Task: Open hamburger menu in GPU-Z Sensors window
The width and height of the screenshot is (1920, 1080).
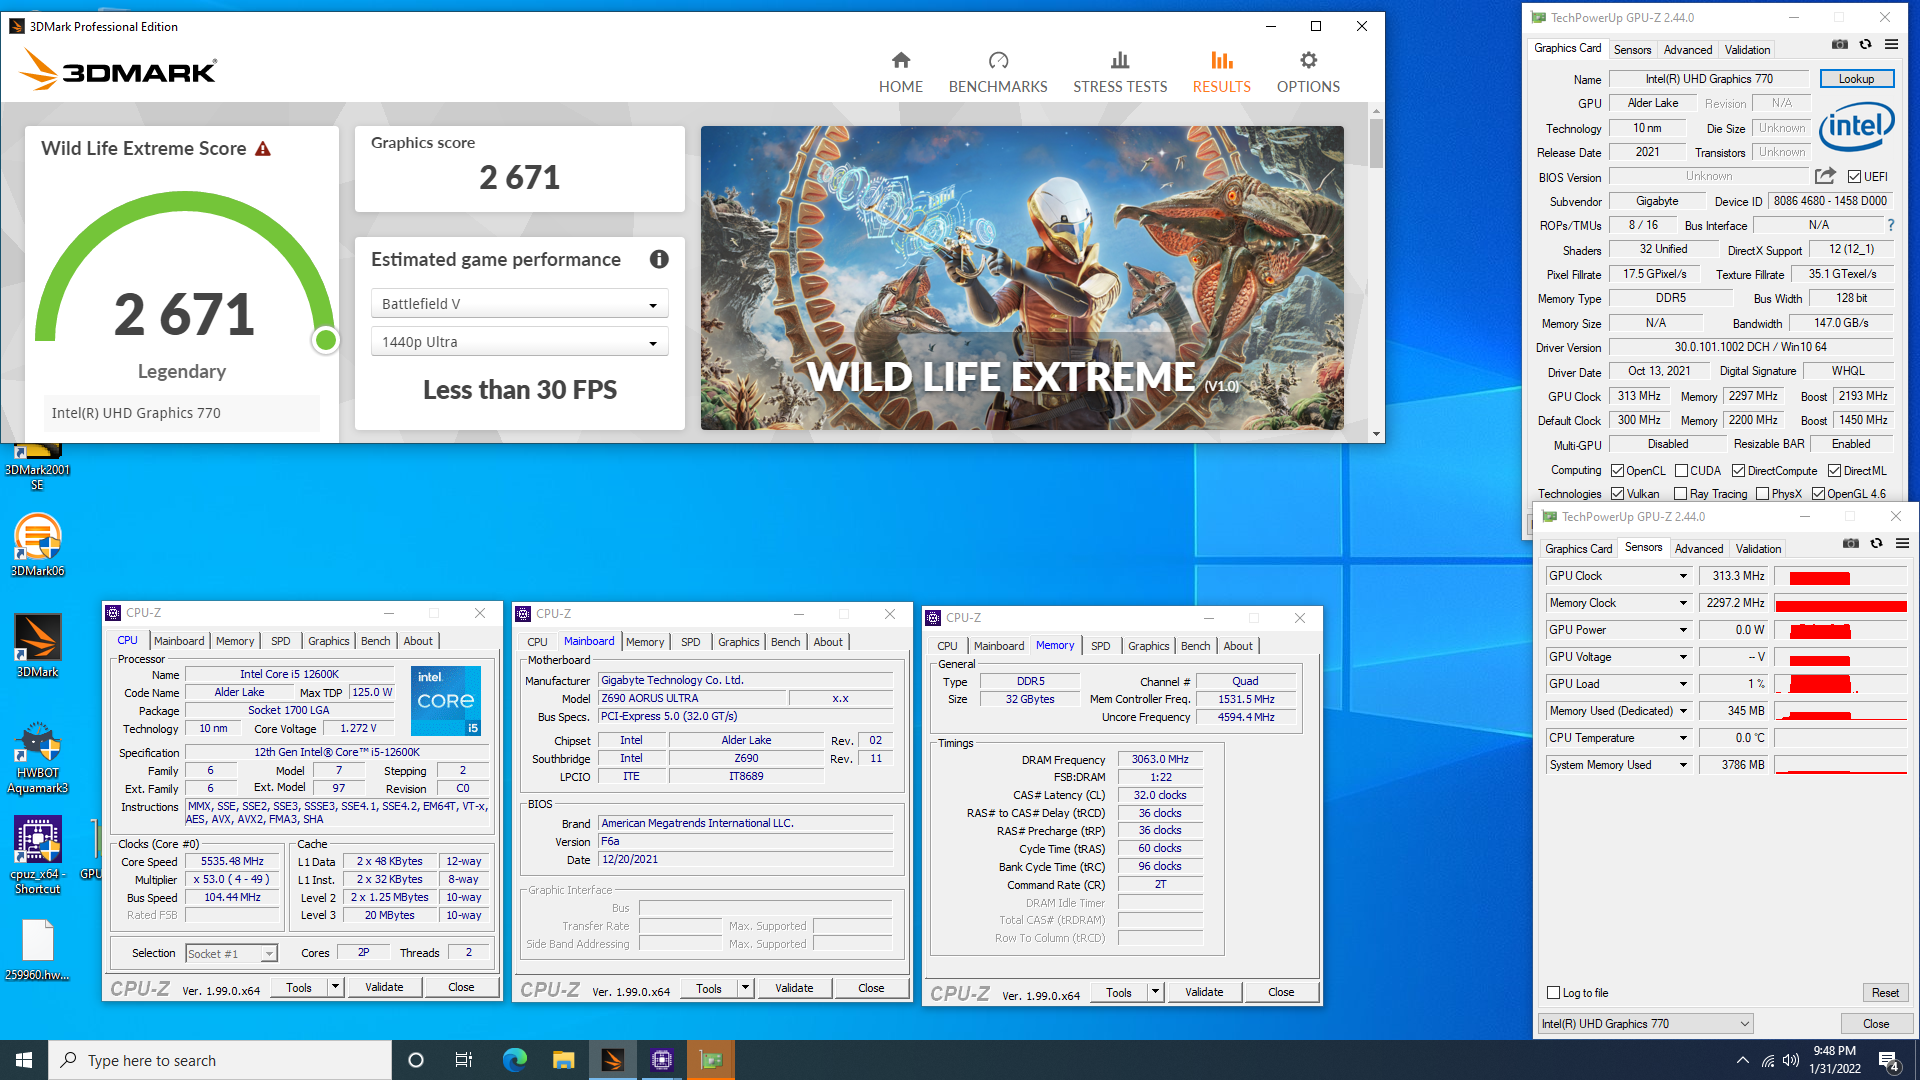Action: 1902,543
